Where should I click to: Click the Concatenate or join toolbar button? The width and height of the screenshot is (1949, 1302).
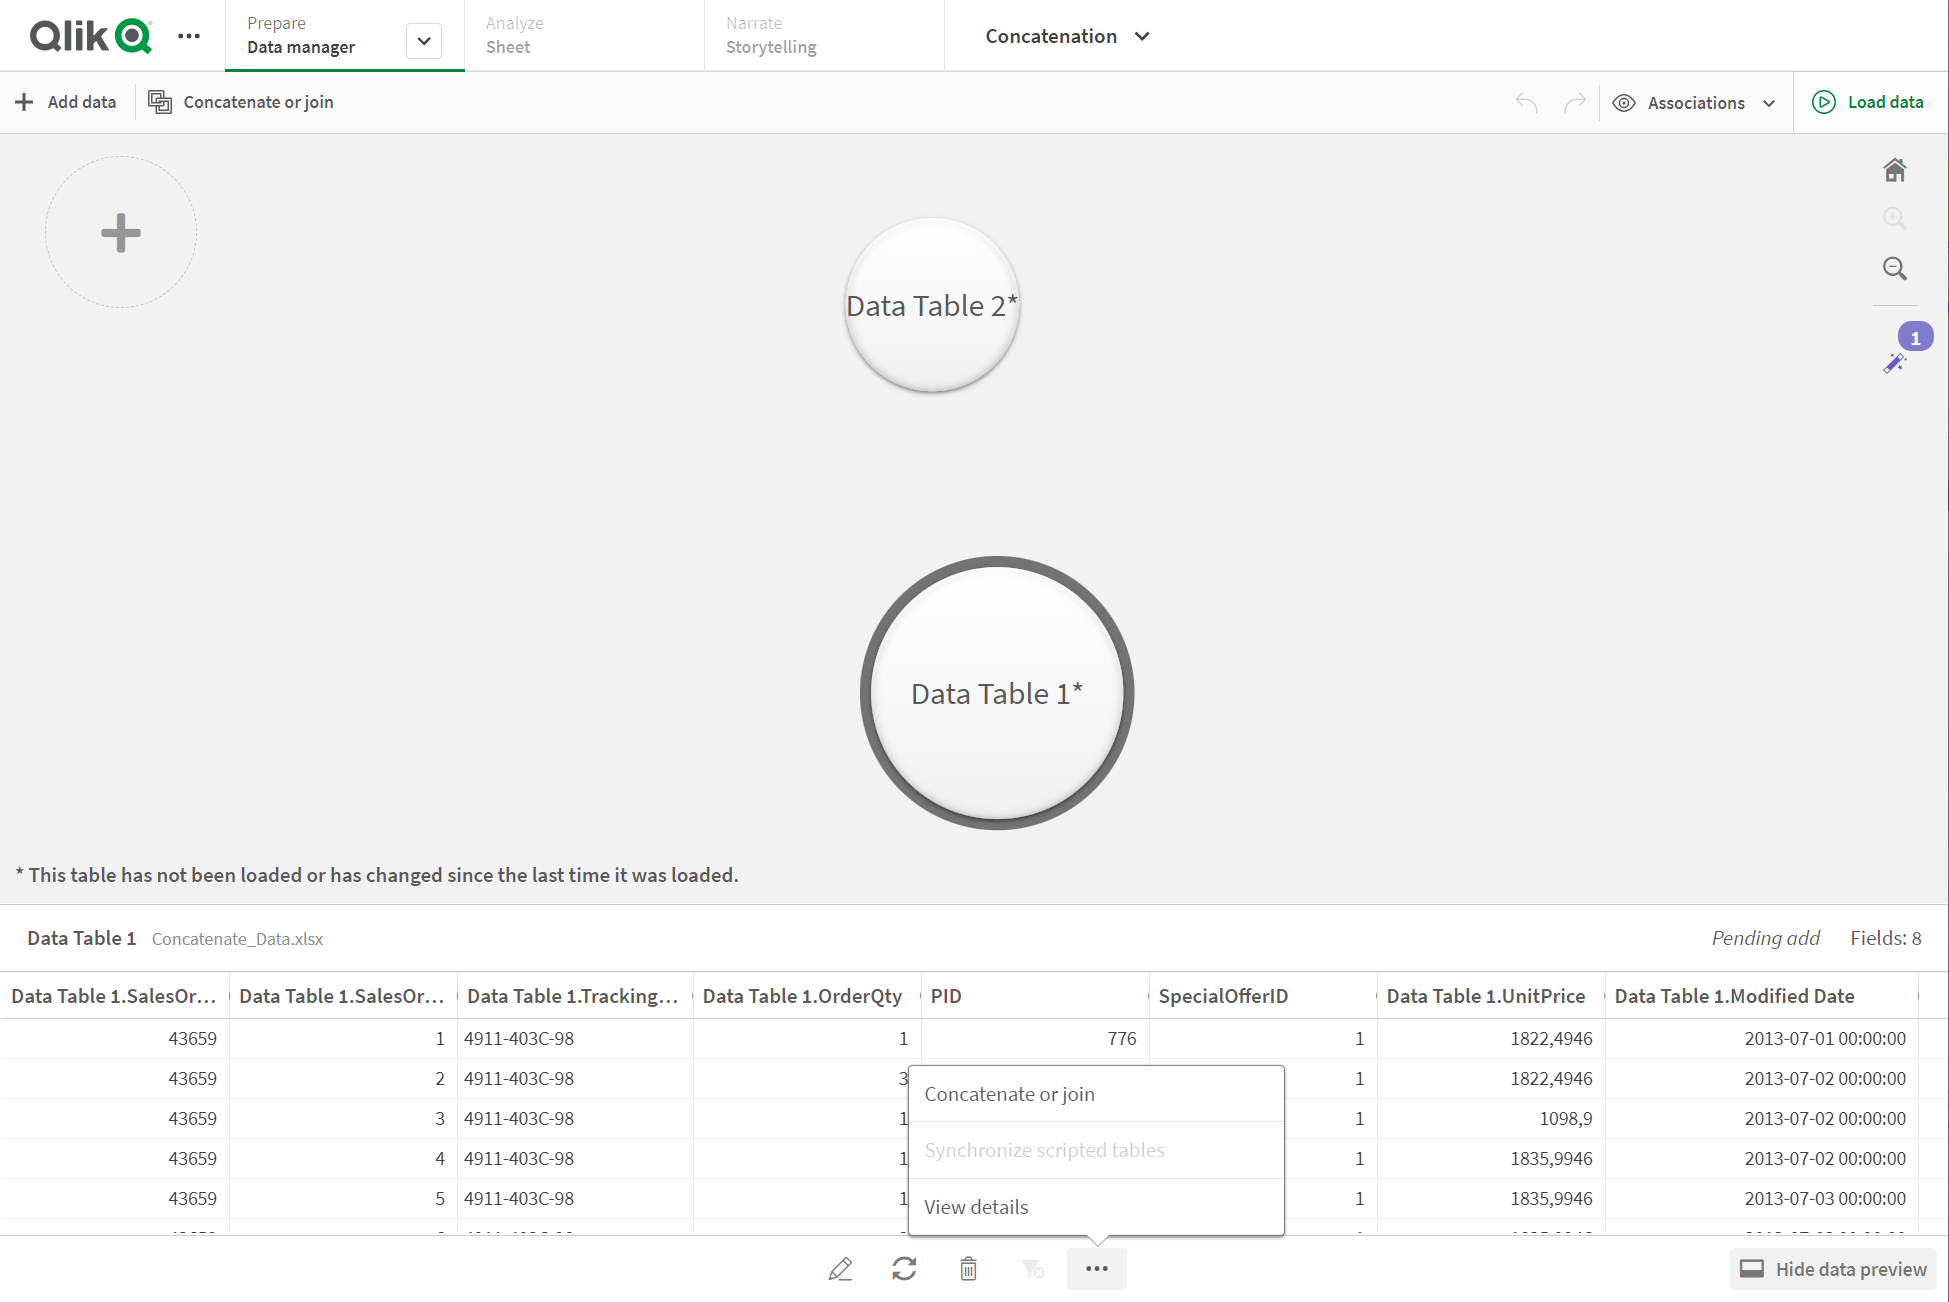coord(241,100)
